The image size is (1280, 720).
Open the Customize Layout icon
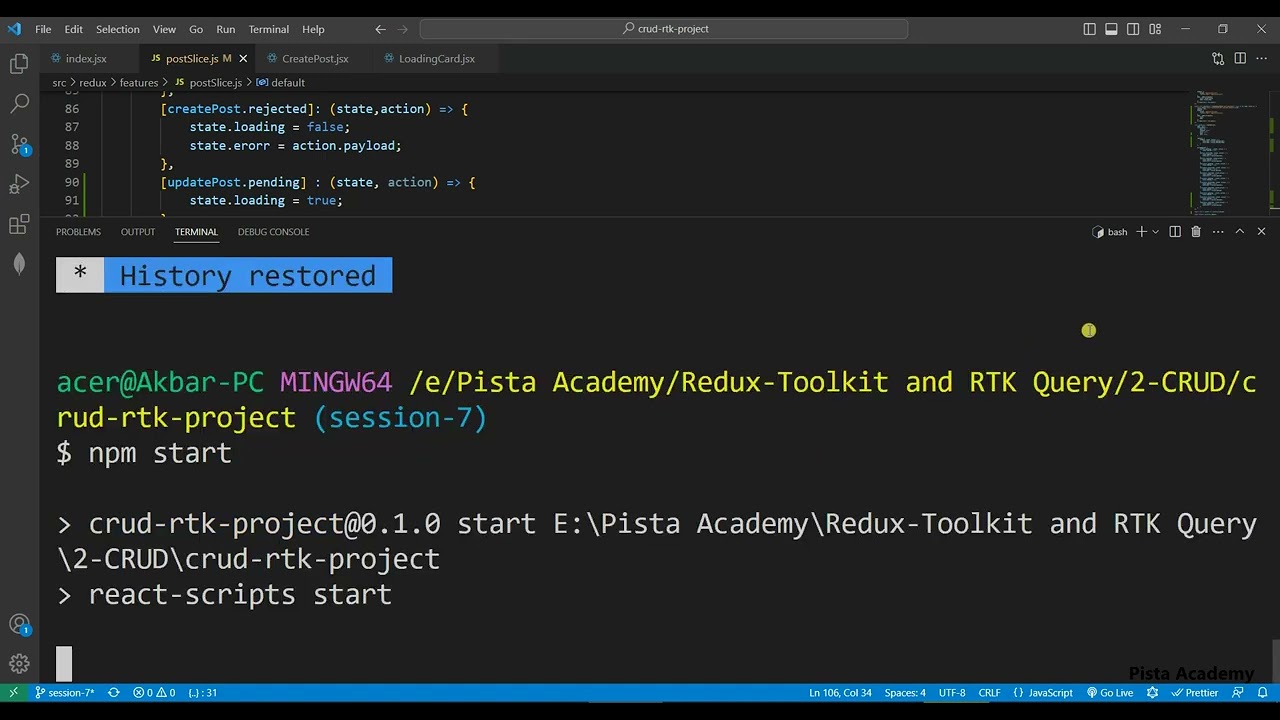pos(1155,29)
